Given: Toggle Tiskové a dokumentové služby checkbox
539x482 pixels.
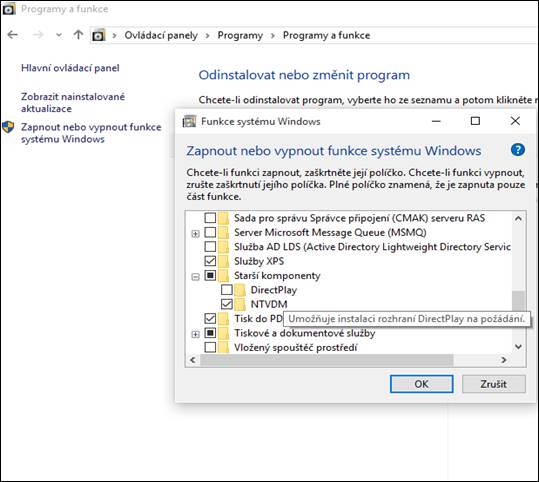Looking at the screenshot, I should click(210, 333).
